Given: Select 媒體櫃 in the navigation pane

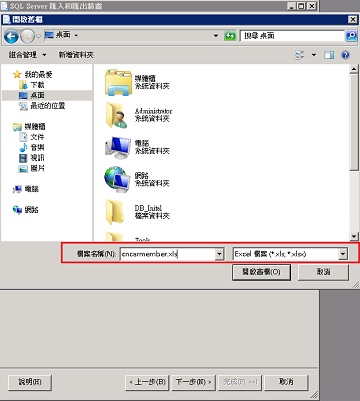Looking at the screenshot, I should 35,127.
